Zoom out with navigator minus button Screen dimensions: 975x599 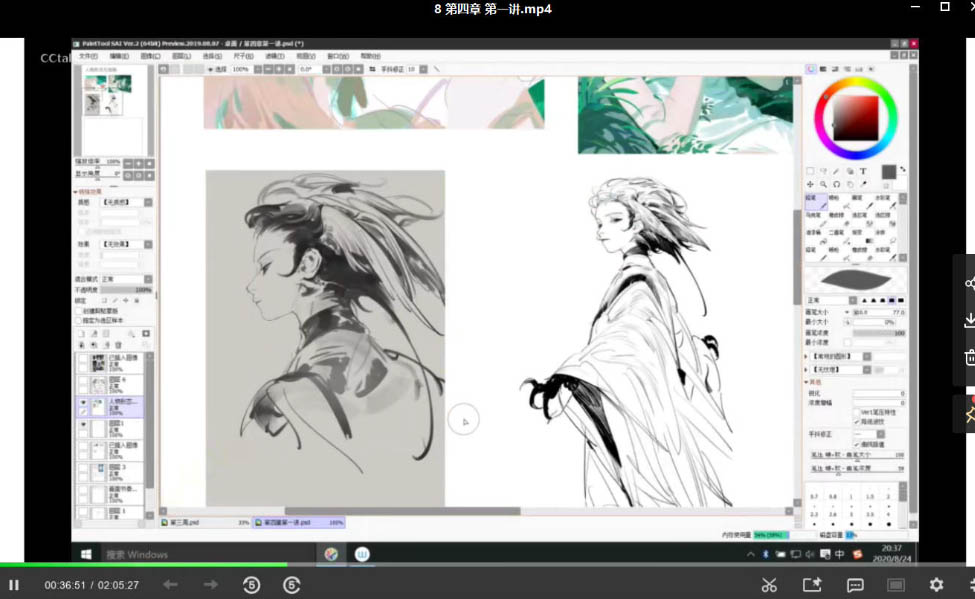128,164
